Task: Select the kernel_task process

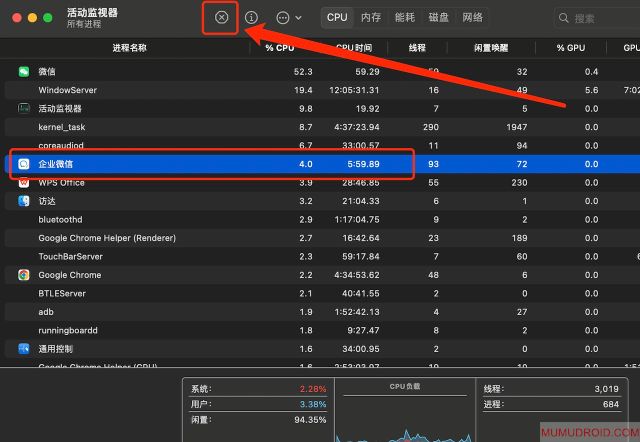Action: 62,127
